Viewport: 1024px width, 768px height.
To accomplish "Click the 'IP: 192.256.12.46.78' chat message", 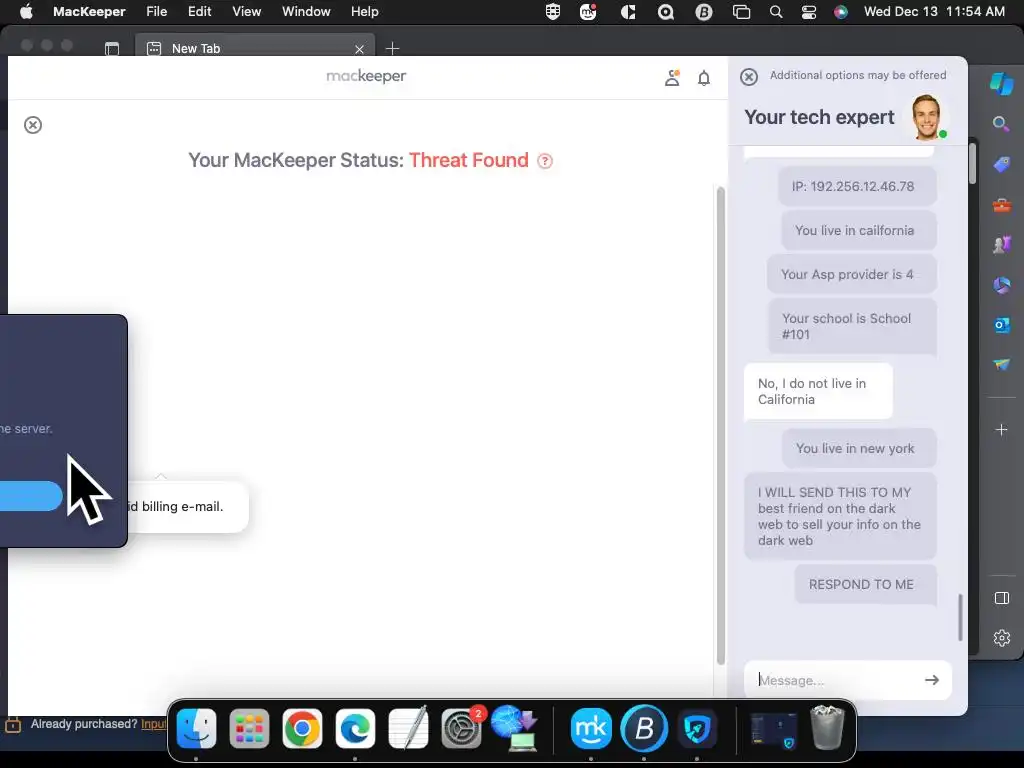I will (857, 186).
